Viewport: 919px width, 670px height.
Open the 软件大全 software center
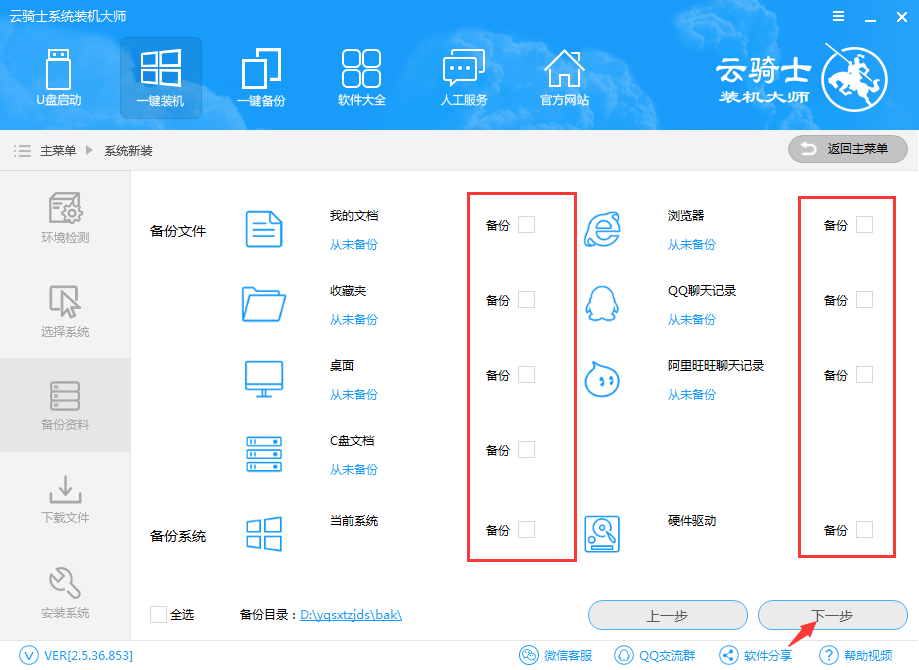coord(362,78)
